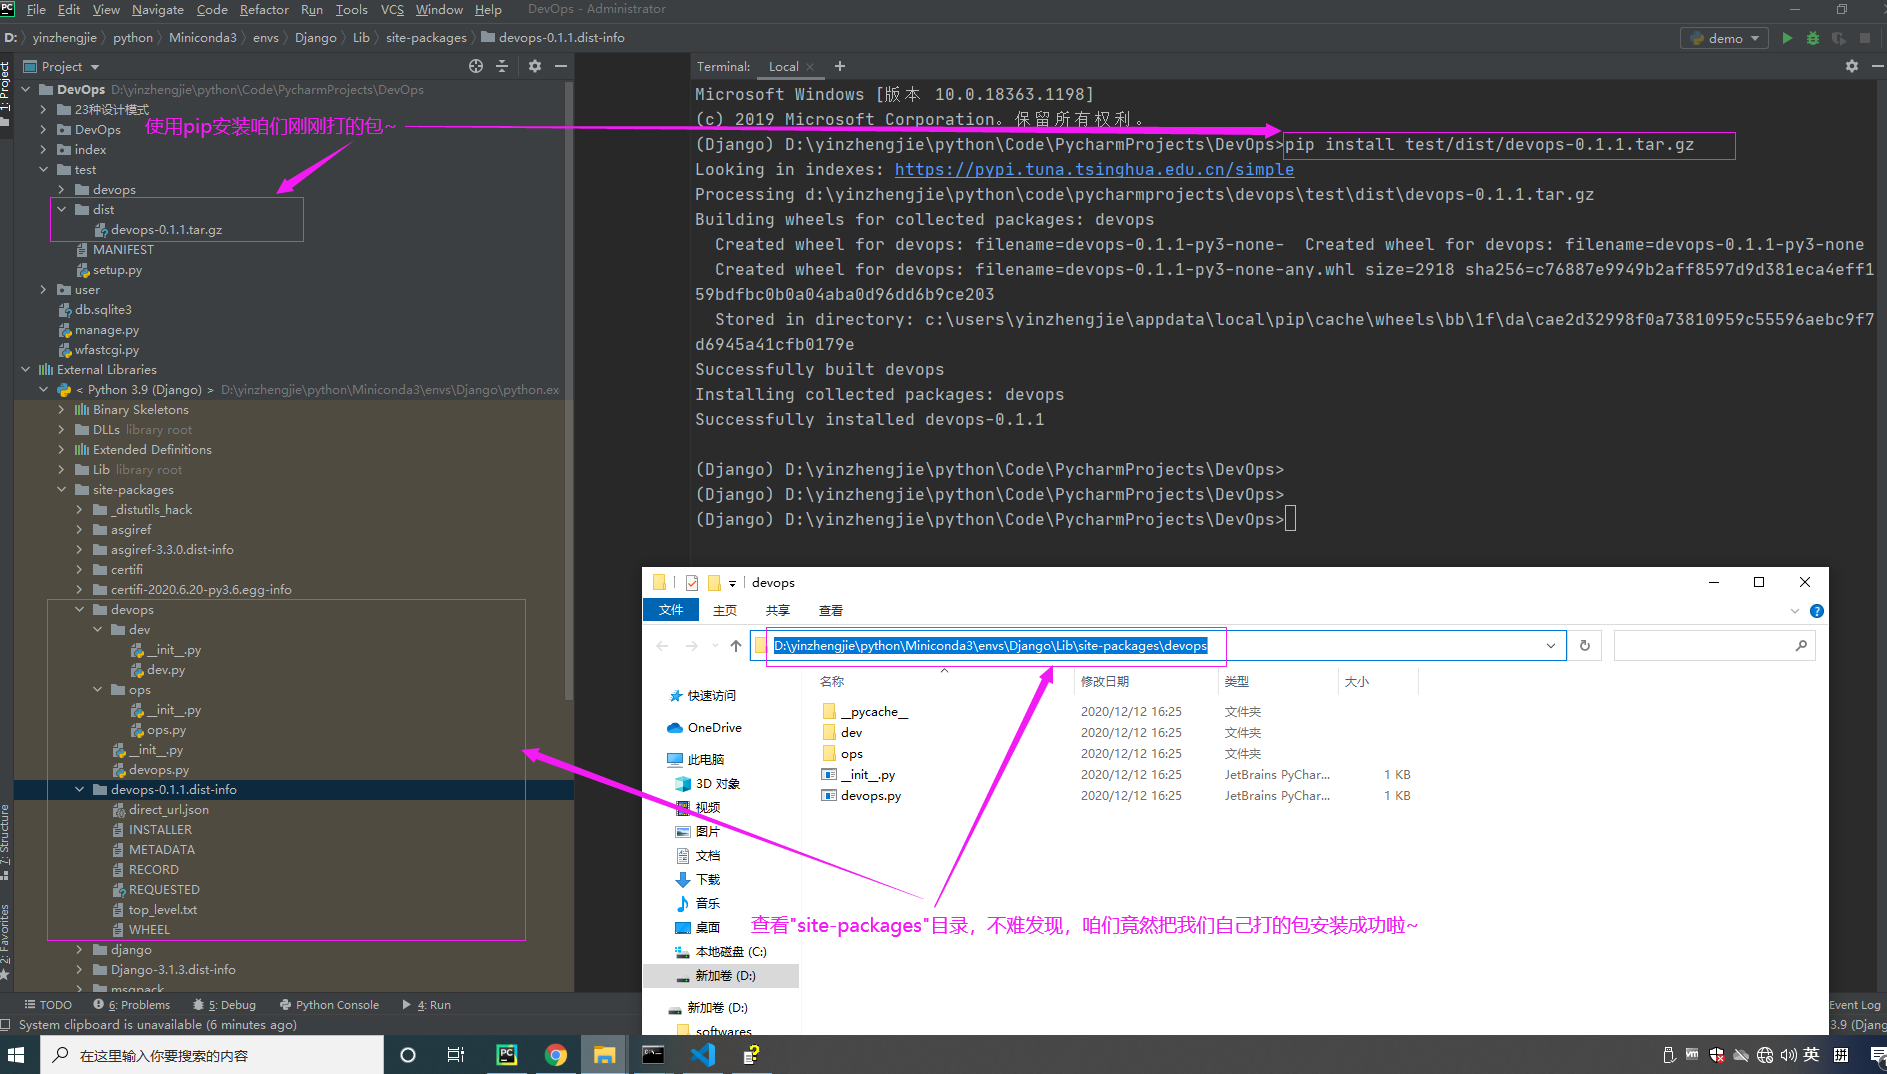This screenshot has width=1887, height=1074.
Task: Open the Refactor menu
Action: click(x=264, y=10)
